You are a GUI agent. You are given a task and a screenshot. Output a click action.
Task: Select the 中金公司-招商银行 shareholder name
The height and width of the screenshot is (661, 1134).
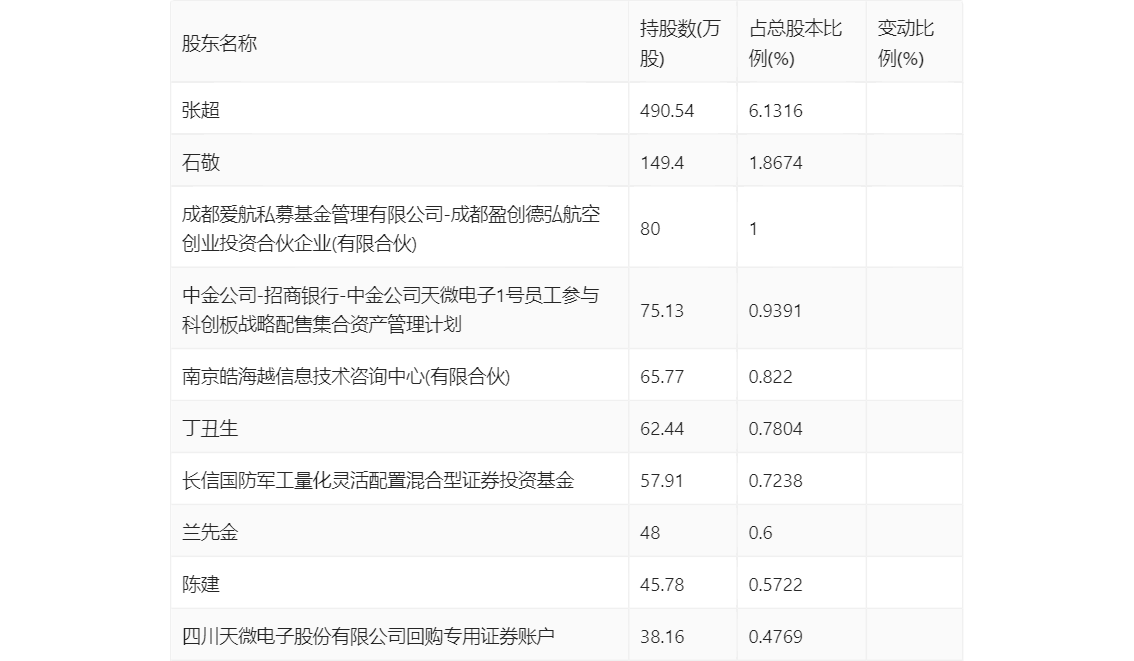pos(391,310)
